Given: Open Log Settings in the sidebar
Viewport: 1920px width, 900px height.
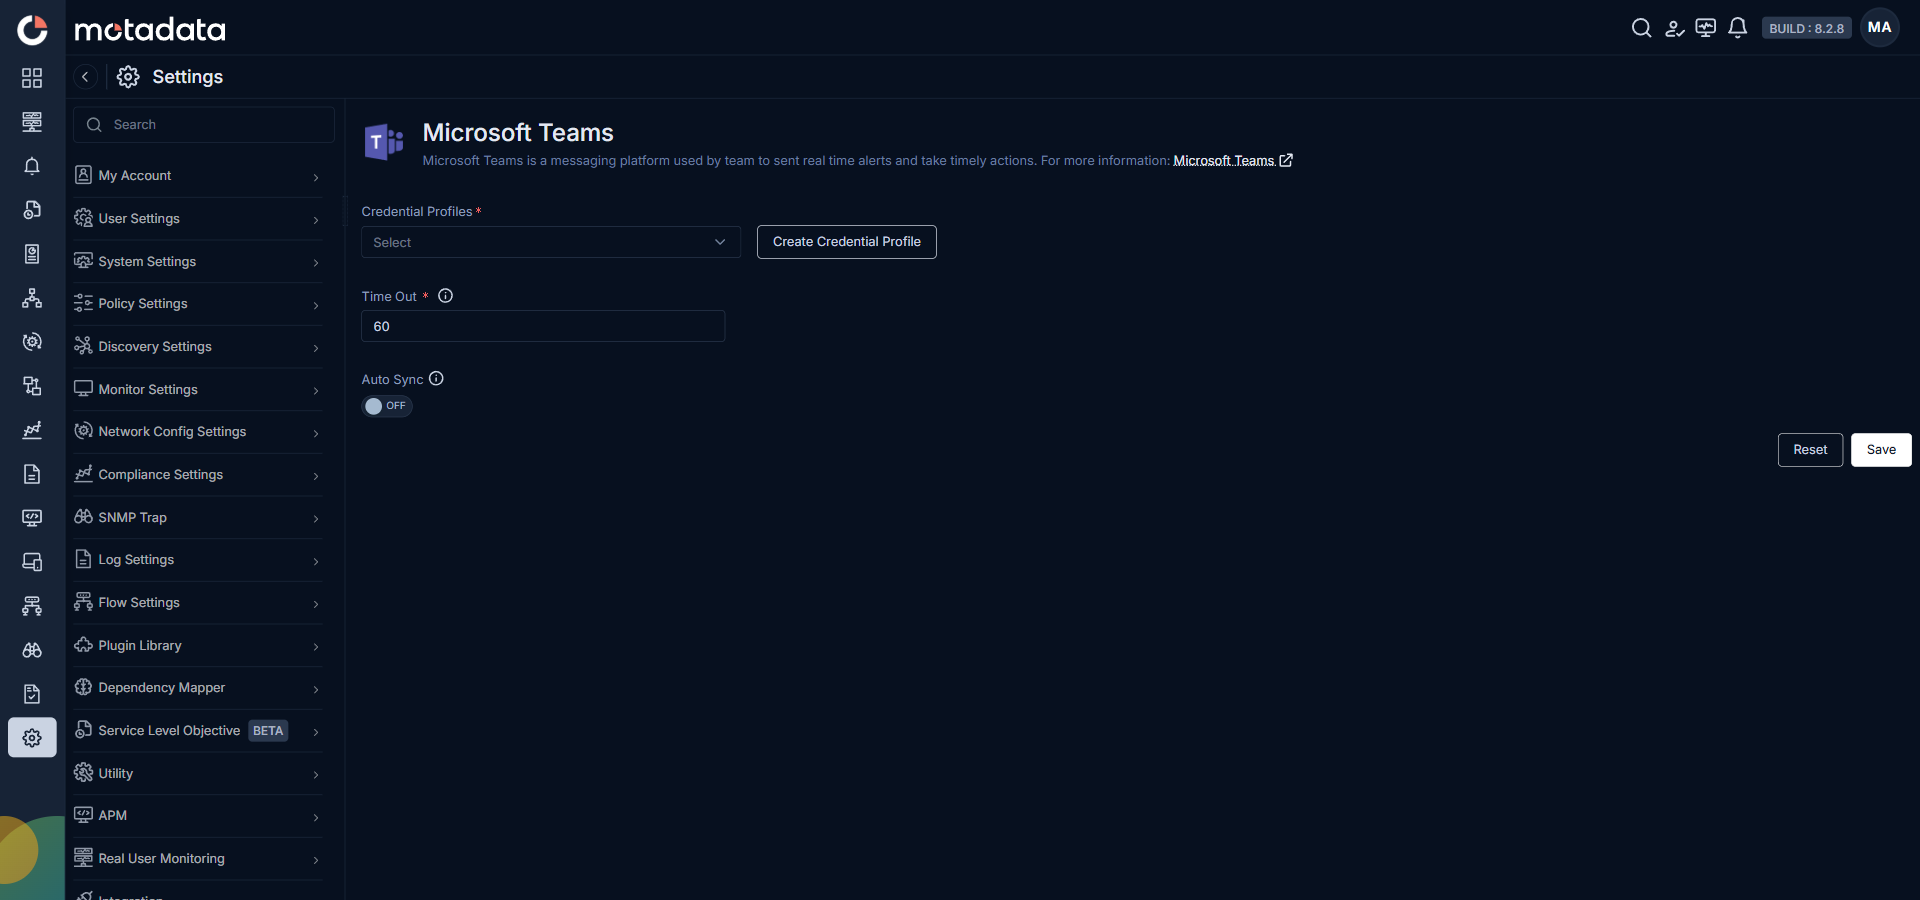Looking at the screenshot, I should click(198, 560).
